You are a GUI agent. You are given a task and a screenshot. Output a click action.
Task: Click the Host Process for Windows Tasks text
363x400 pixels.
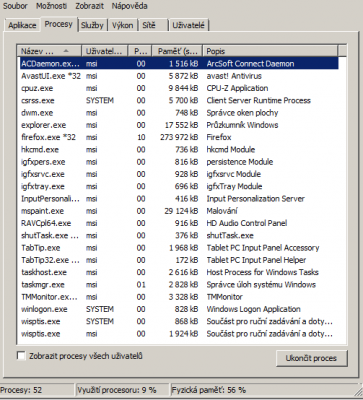pyautogui.click(x=262, y=273)
